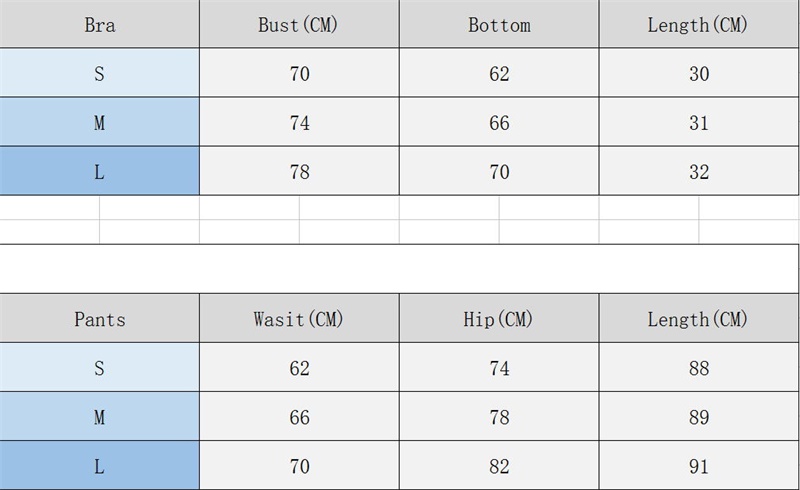Select the Bra table "Length(CM)" header
The height and width of the screenshot is (490, 800).
click(698, 25)
